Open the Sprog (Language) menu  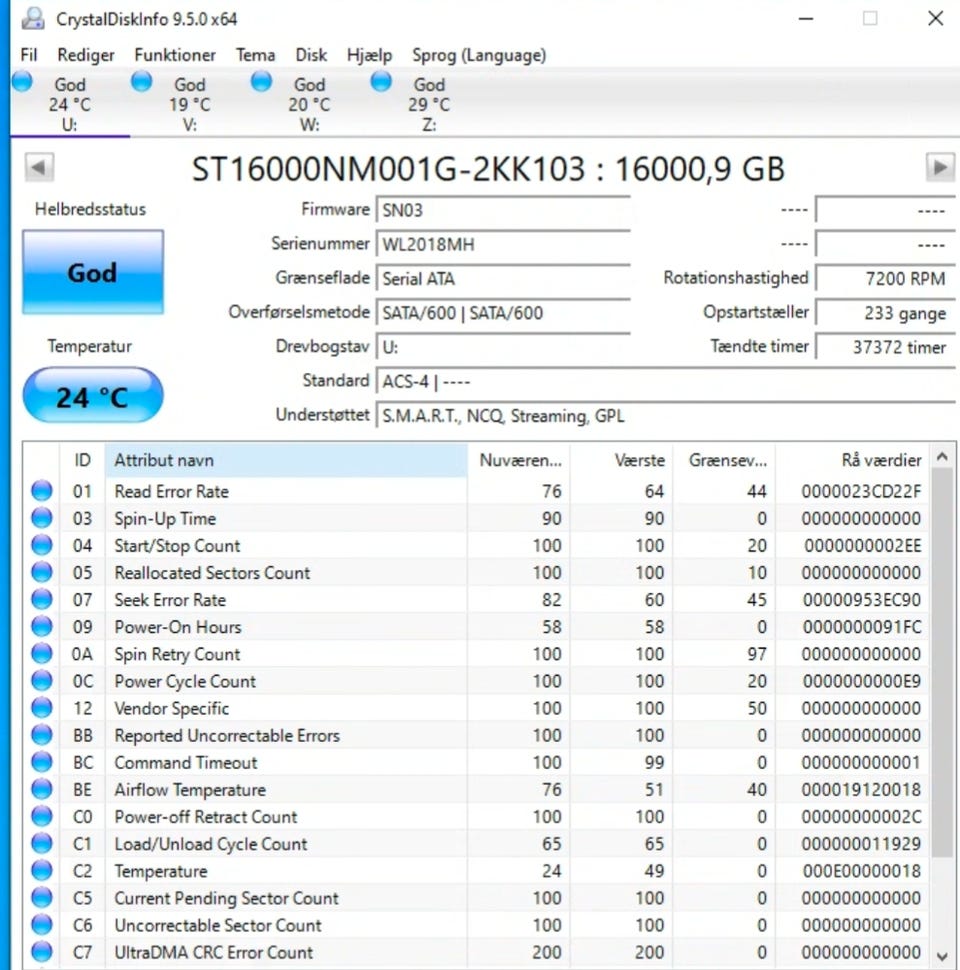pos(479,55)
